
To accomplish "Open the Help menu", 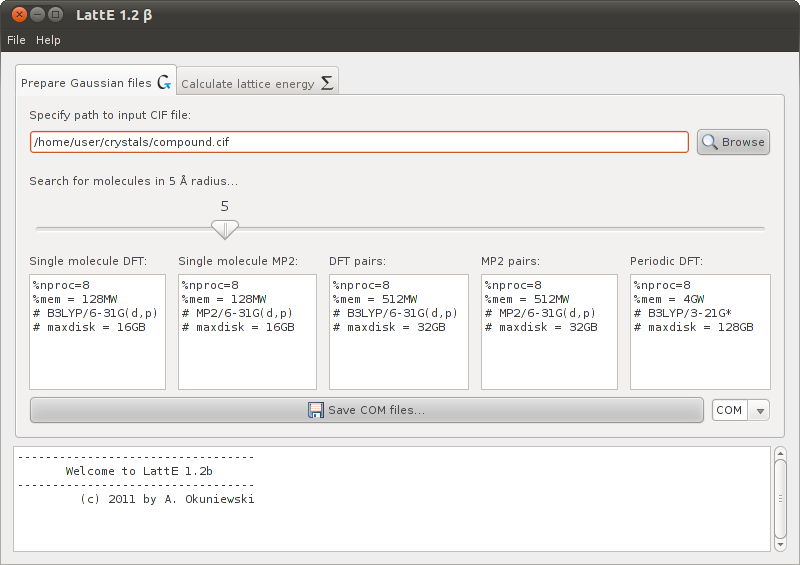I will pos(48,40).
